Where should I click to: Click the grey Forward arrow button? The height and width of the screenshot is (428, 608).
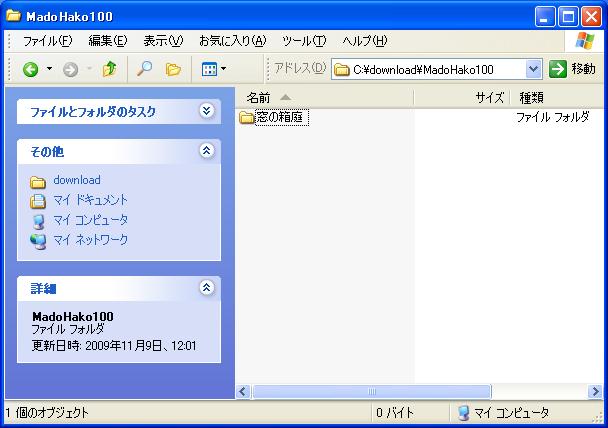click(x=71, y=70)
